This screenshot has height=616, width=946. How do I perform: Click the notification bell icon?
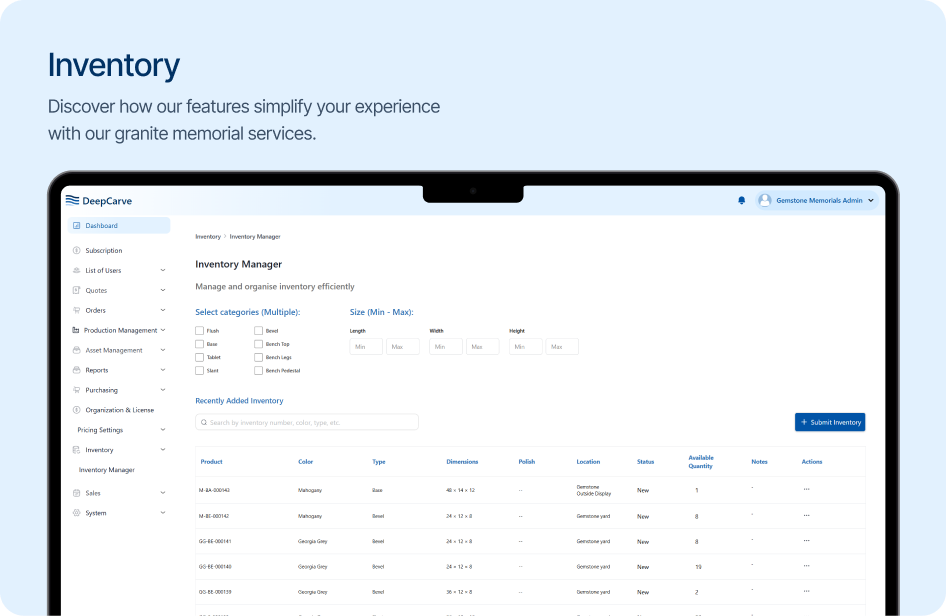(741, 200)
